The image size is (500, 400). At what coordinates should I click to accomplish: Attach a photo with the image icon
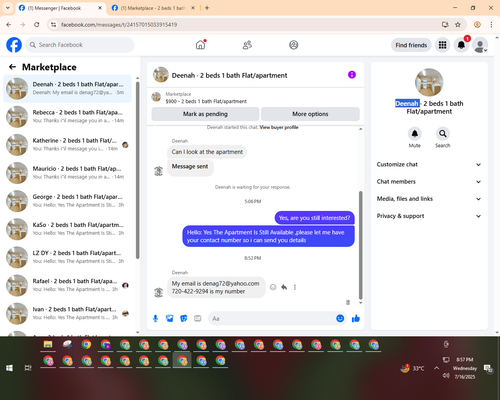(170, 319)
